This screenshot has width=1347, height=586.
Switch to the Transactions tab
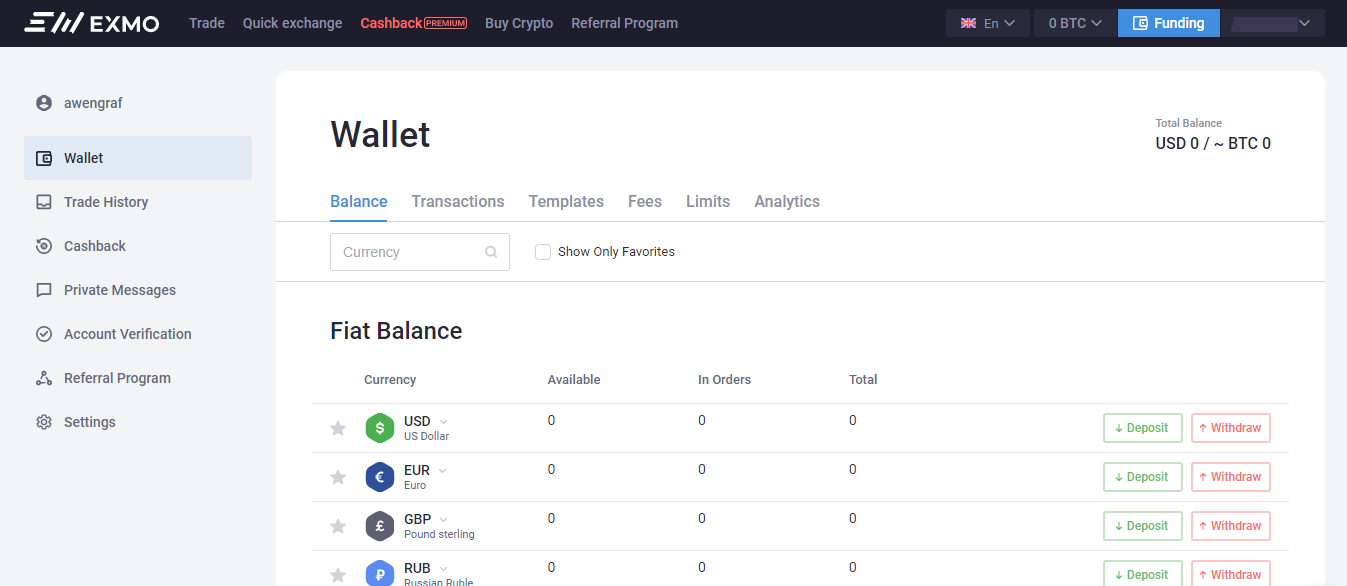(x=457, y=201)
